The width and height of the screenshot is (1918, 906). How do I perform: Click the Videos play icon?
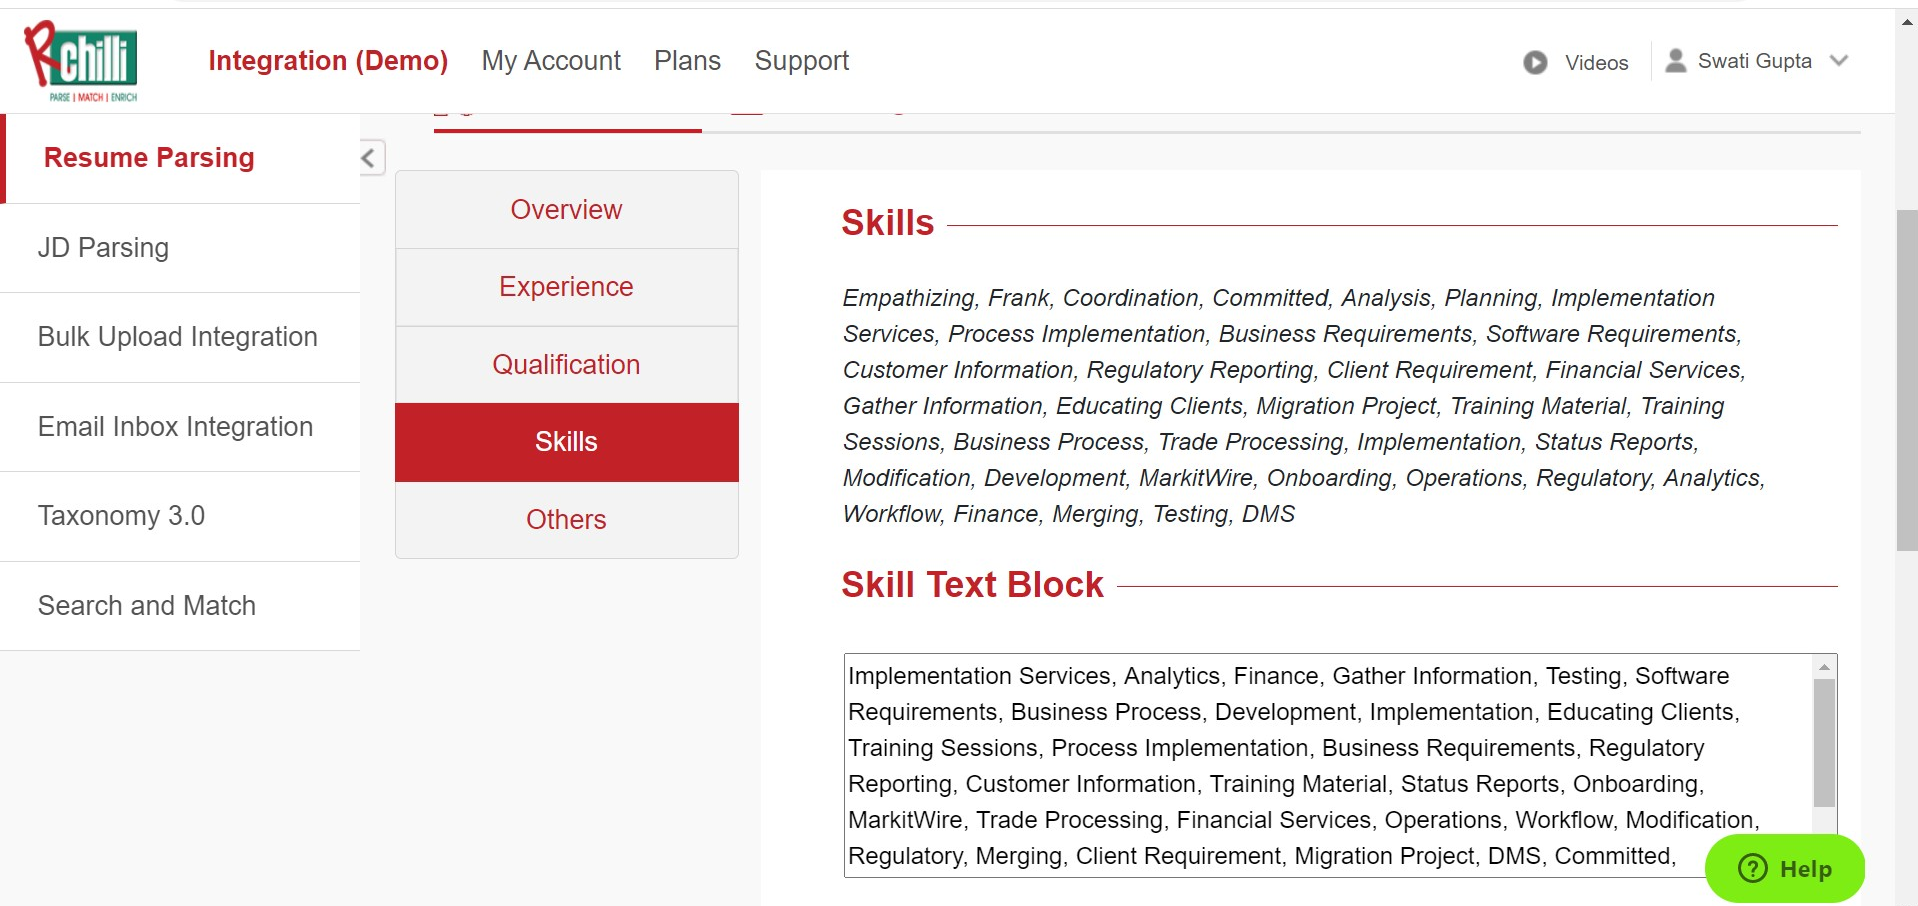pyautogui.click(x=1535, y=63)
